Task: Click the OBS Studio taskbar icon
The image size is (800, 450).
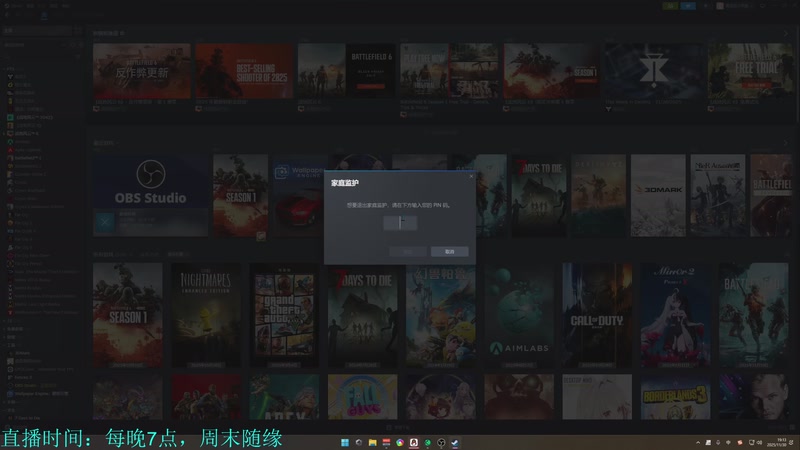Action: (x=441, y=442)
